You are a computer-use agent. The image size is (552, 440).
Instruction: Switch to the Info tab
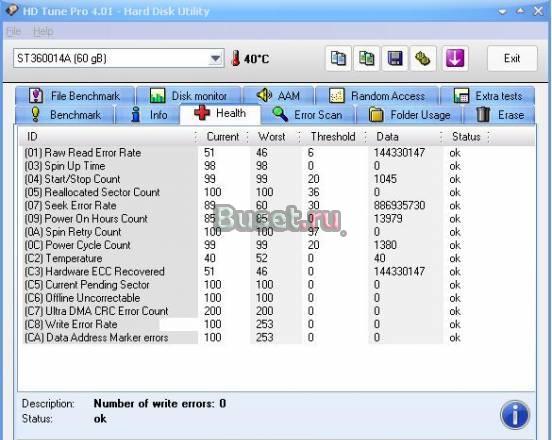pos(148,115)
